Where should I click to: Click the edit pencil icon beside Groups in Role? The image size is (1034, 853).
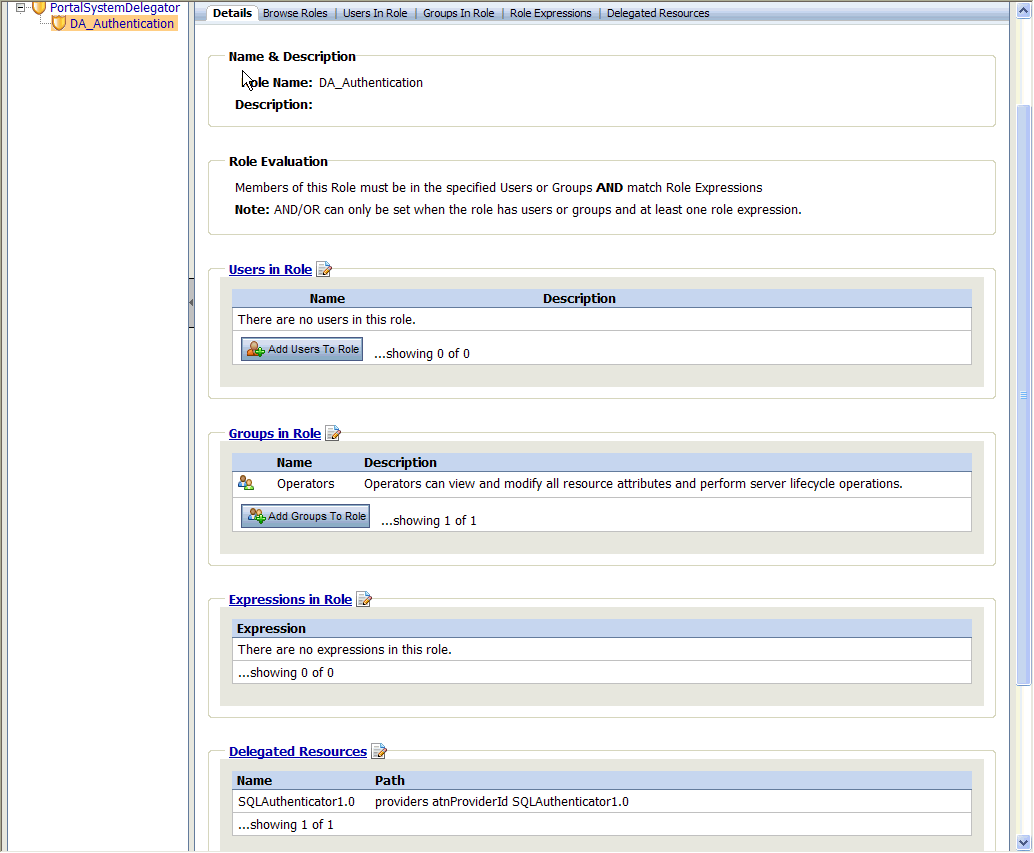tap(332, 433)
